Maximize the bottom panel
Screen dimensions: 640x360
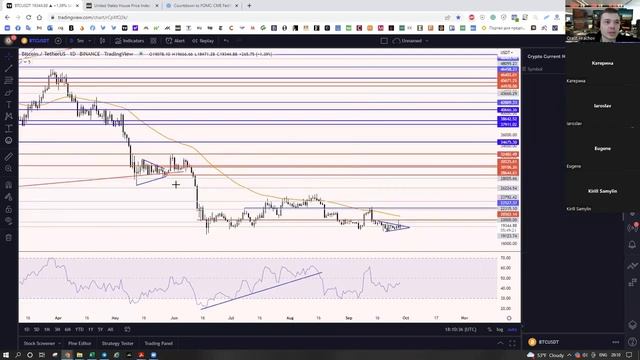tap(512, 344)
